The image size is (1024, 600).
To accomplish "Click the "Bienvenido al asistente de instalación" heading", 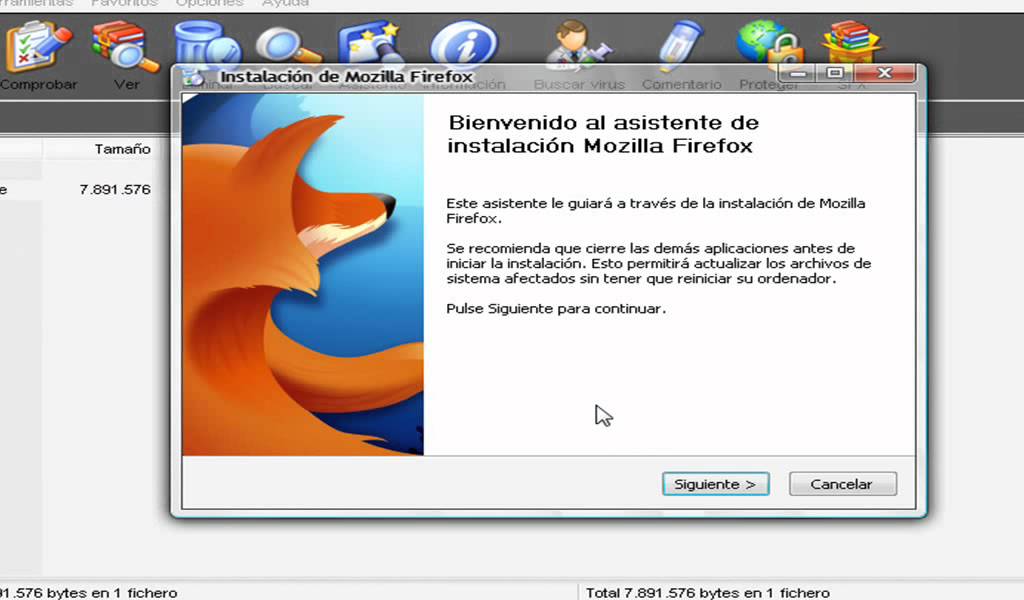I will (x=603, y=134).
